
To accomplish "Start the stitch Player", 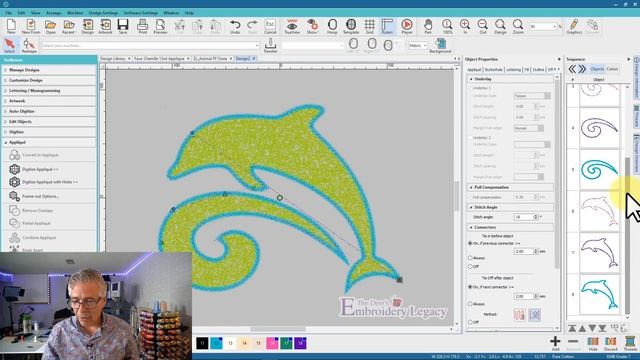I will click(407, 27).
